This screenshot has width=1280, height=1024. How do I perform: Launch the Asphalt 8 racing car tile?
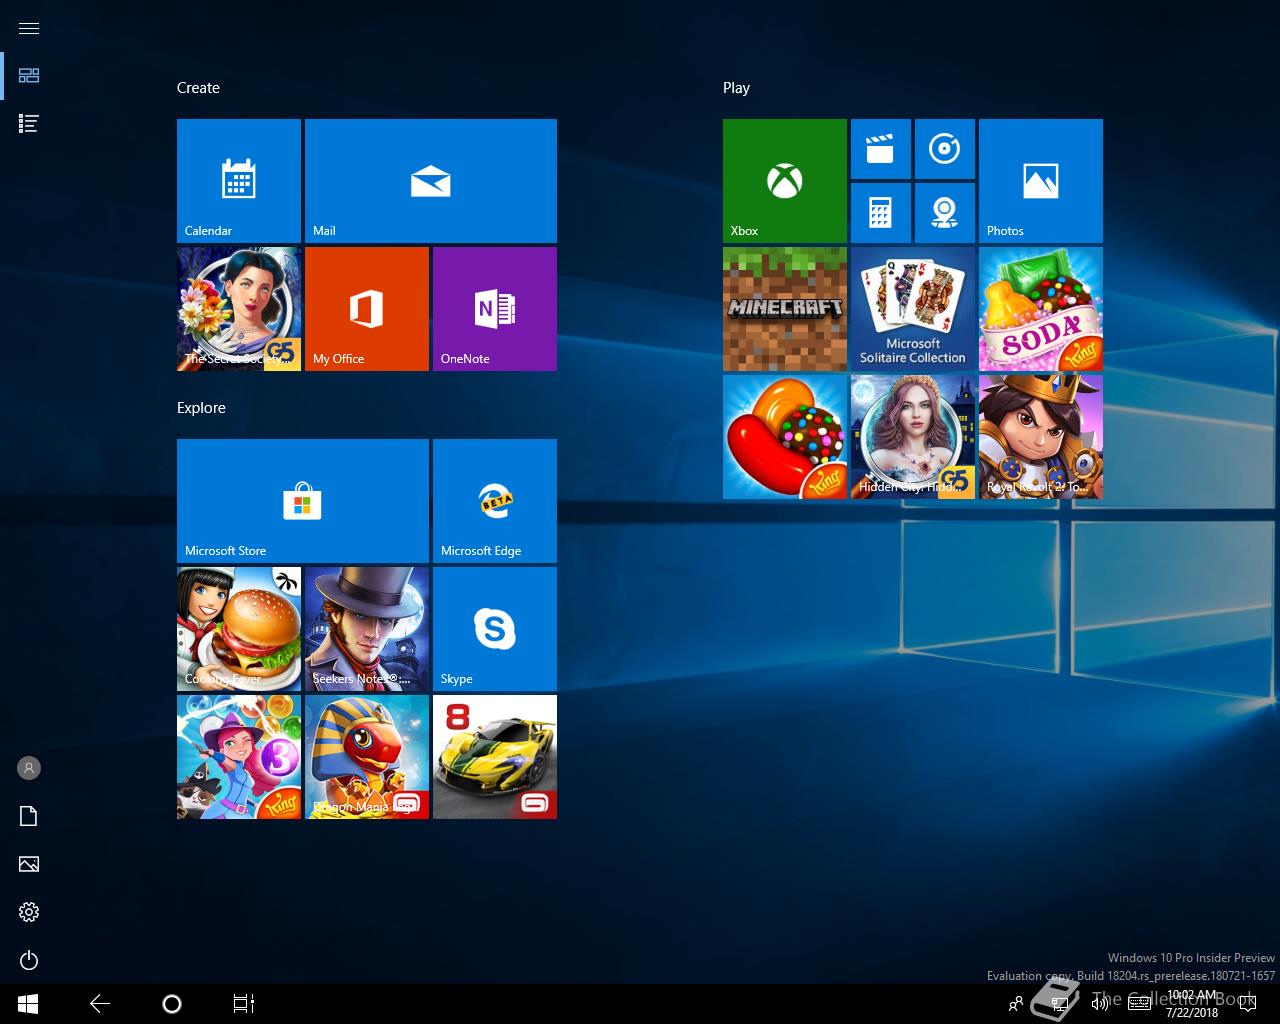(x=495, y=757)
